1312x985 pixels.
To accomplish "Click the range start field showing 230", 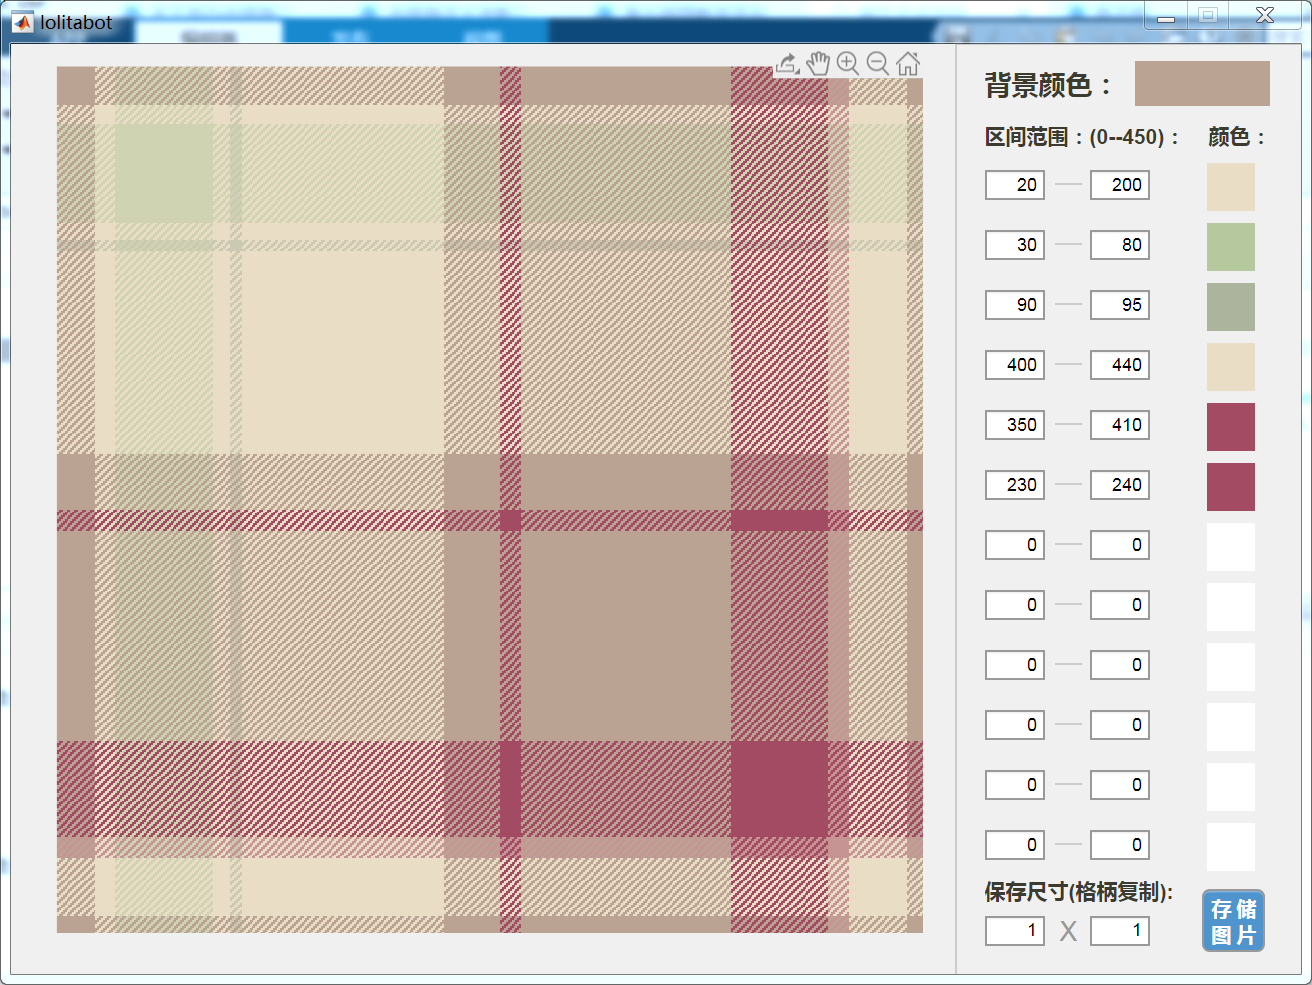I will pos(1015,485).
